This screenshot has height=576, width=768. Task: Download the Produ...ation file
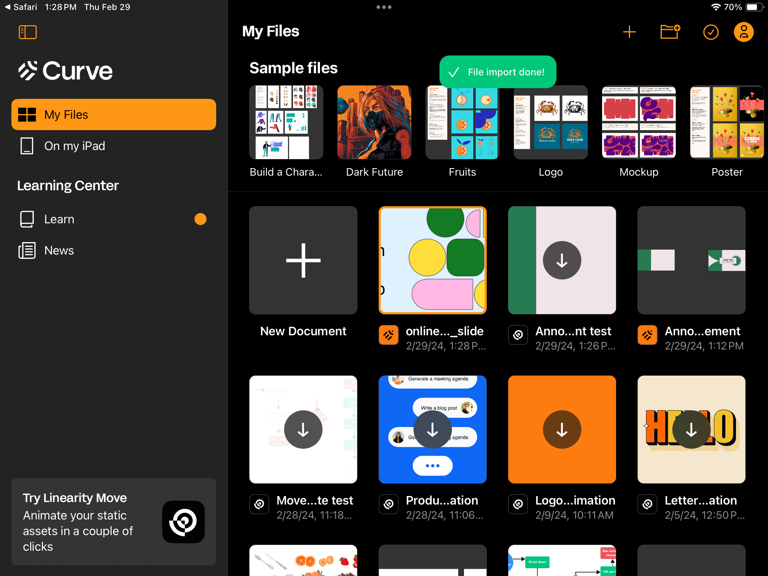point(432,430)
